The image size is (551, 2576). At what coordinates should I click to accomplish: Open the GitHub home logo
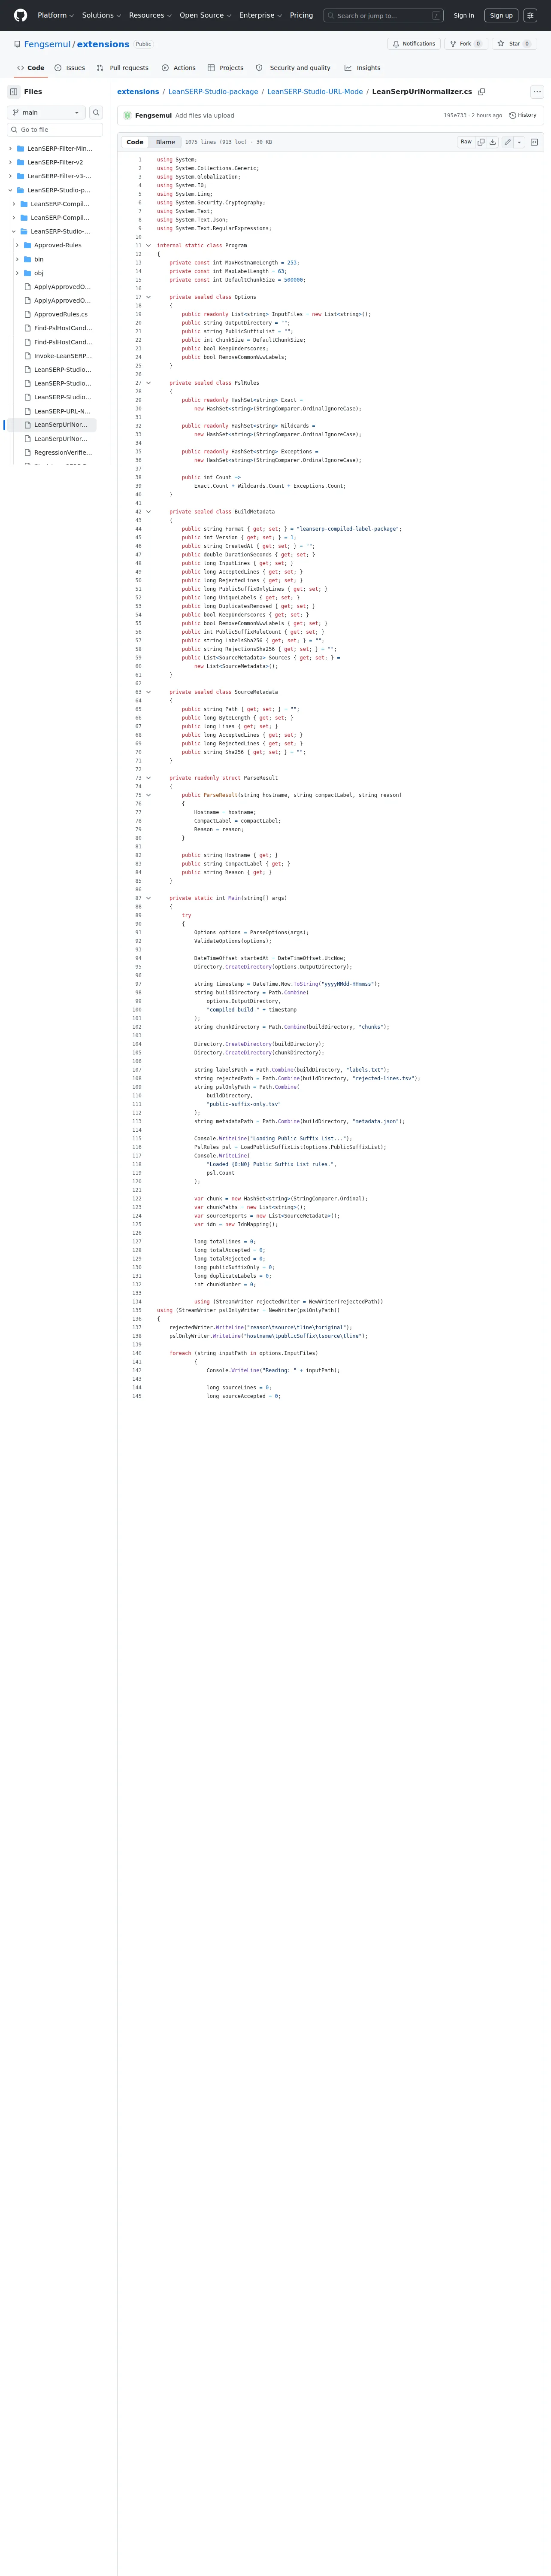click(20, 15)
